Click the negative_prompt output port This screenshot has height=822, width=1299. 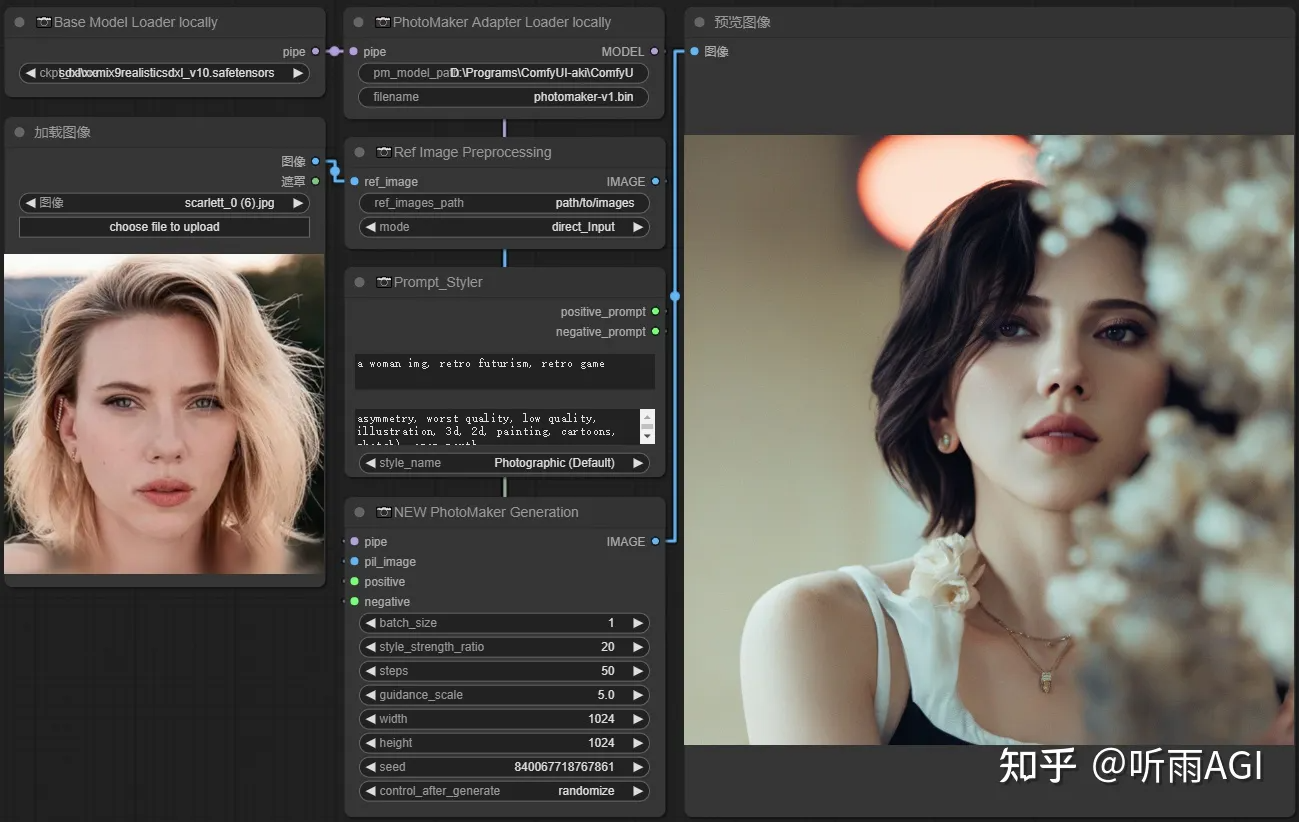point(655,331)
